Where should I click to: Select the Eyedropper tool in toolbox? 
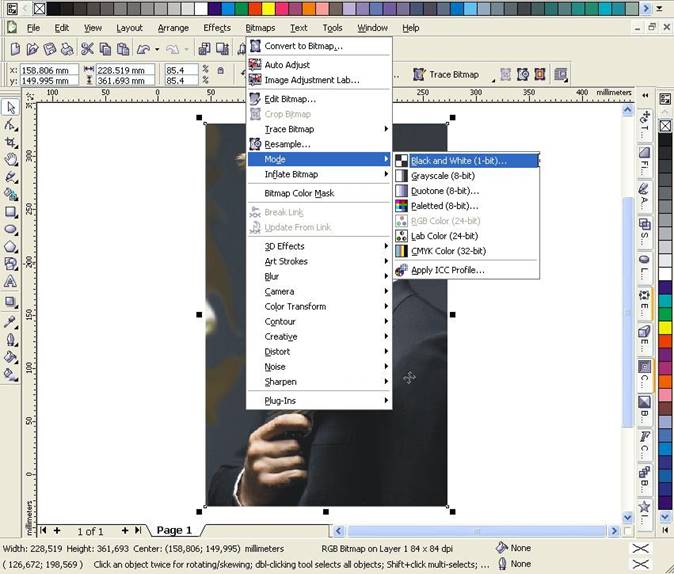(10, 322)
